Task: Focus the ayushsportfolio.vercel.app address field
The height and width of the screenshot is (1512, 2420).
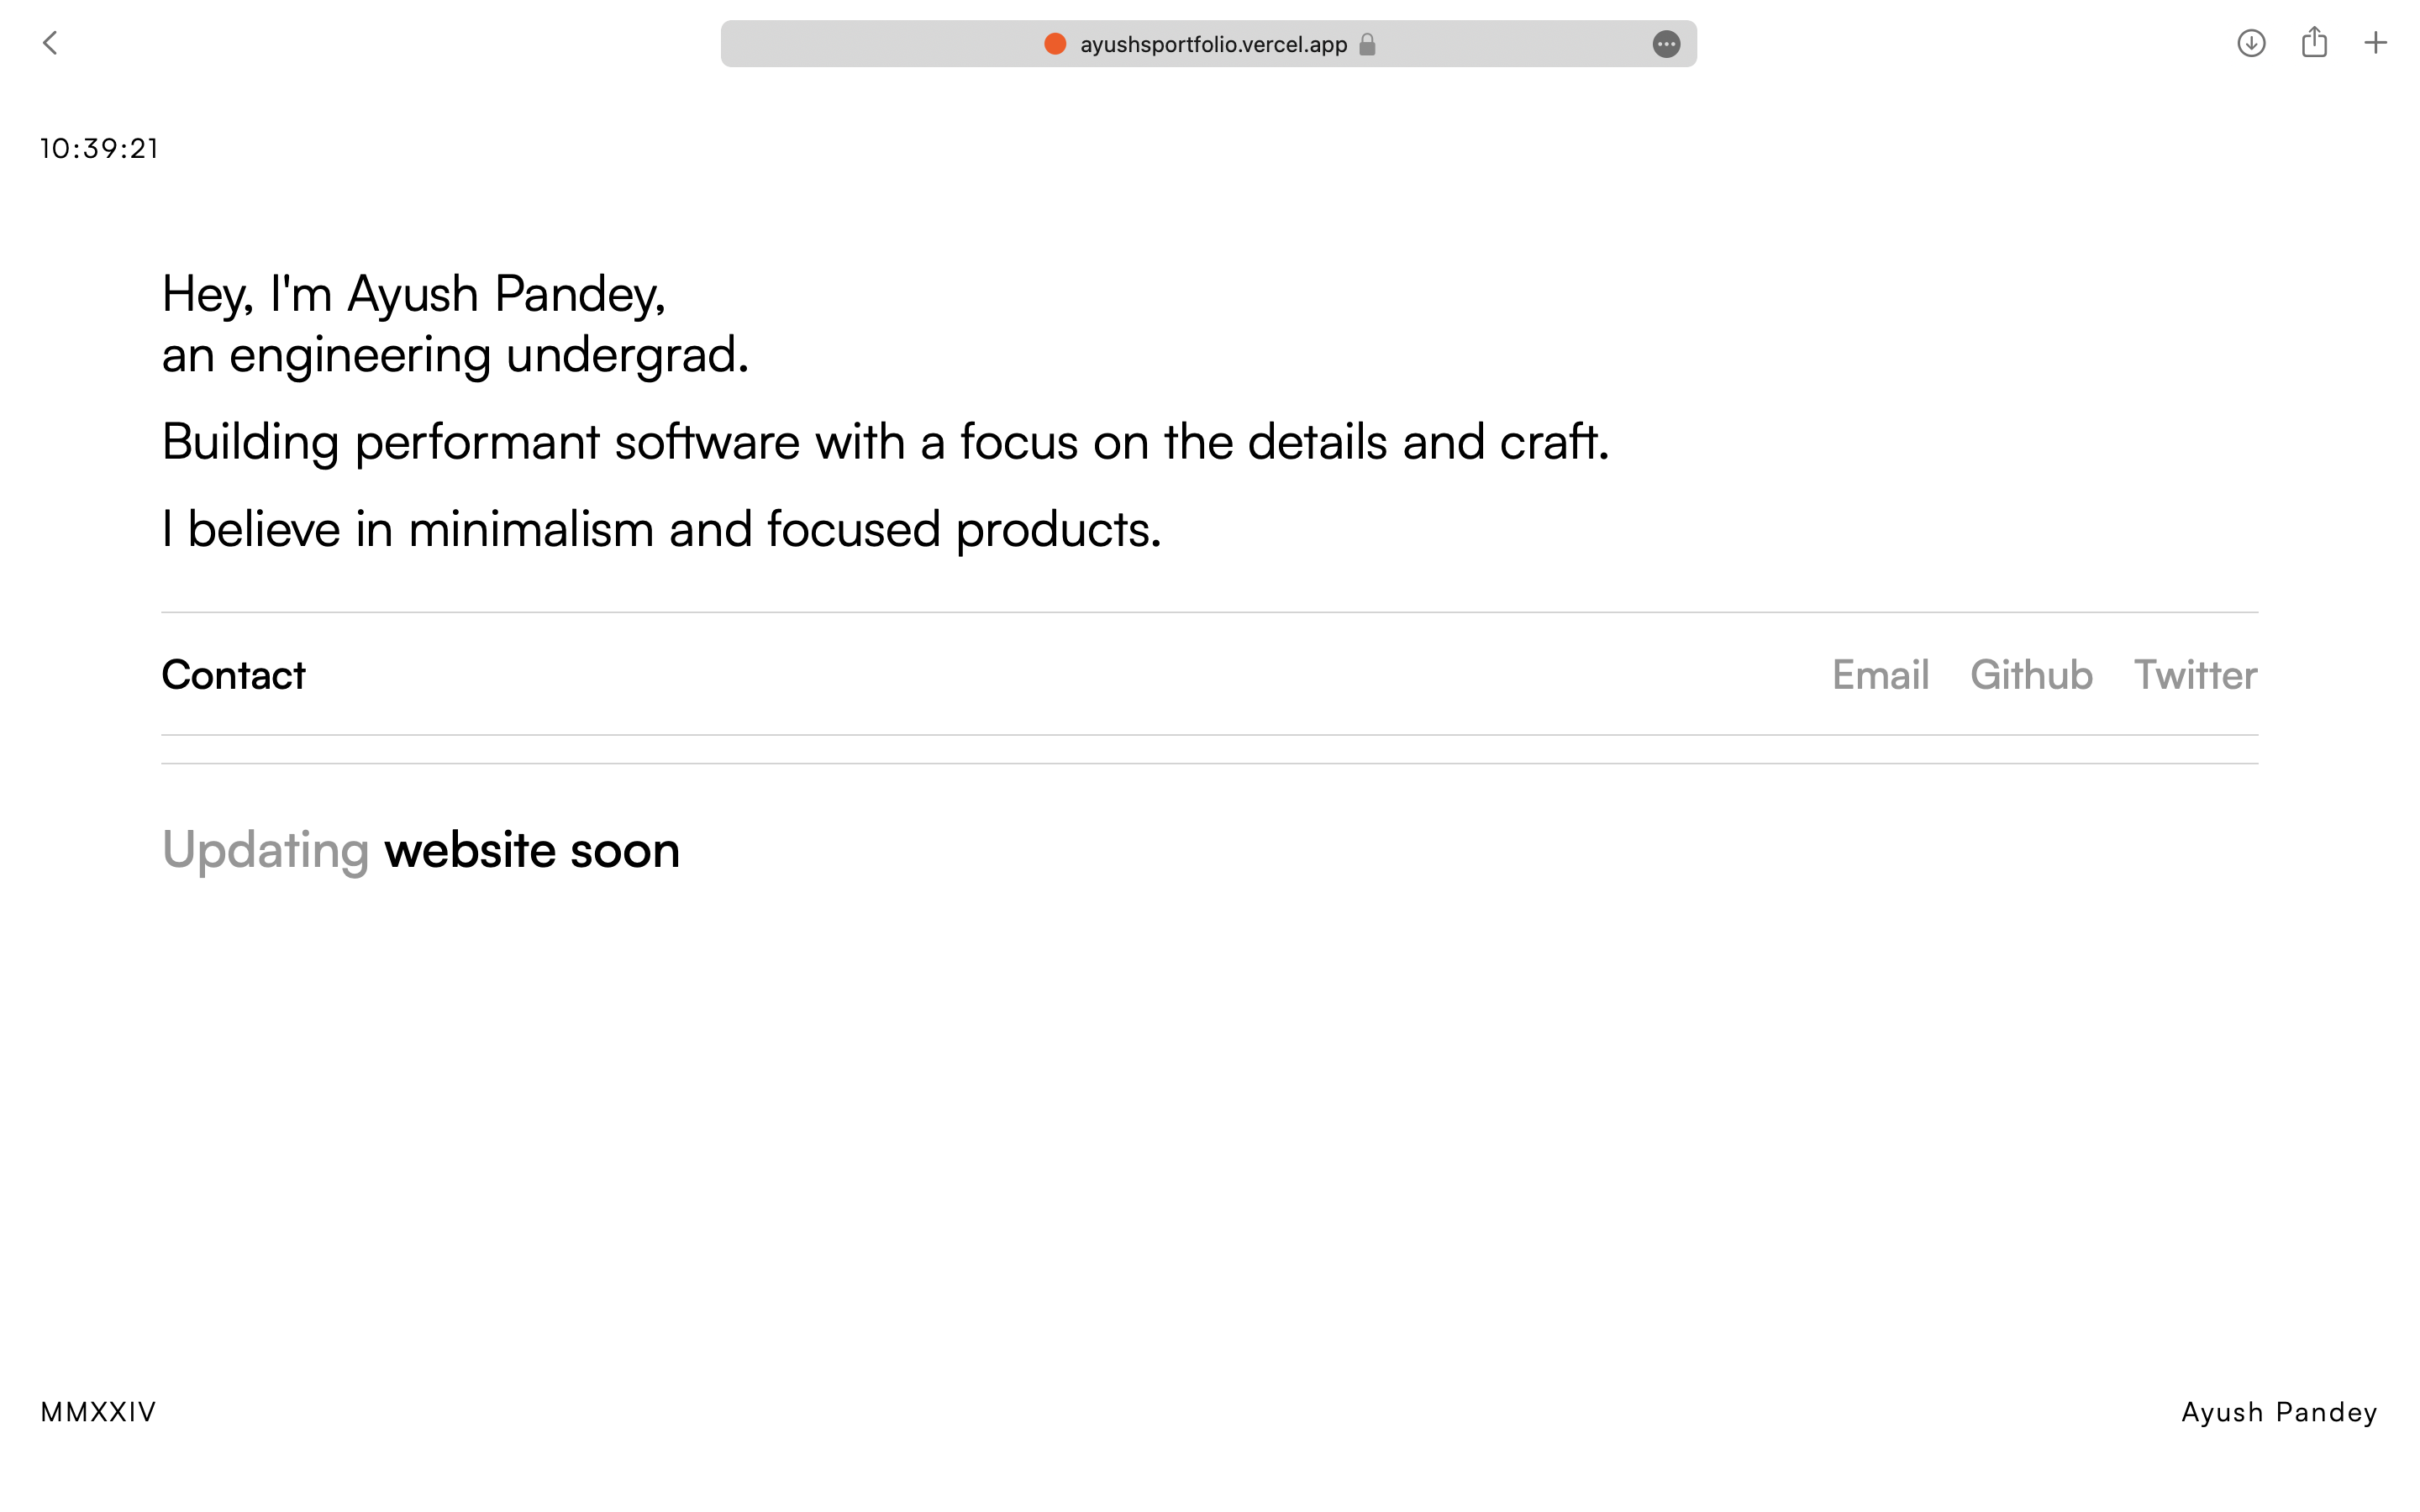Action: [1213, 45]
